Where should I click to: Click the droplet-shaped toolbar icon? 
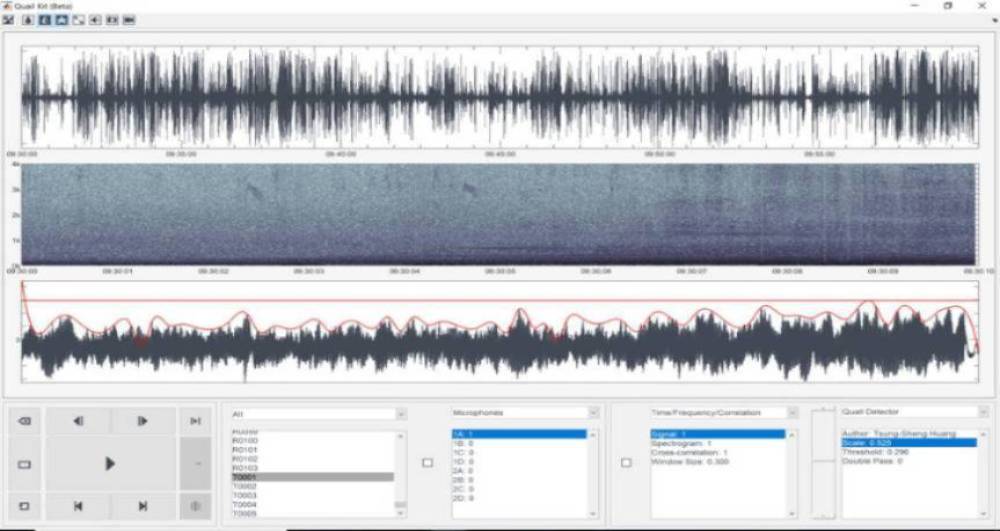coord(28,20)
